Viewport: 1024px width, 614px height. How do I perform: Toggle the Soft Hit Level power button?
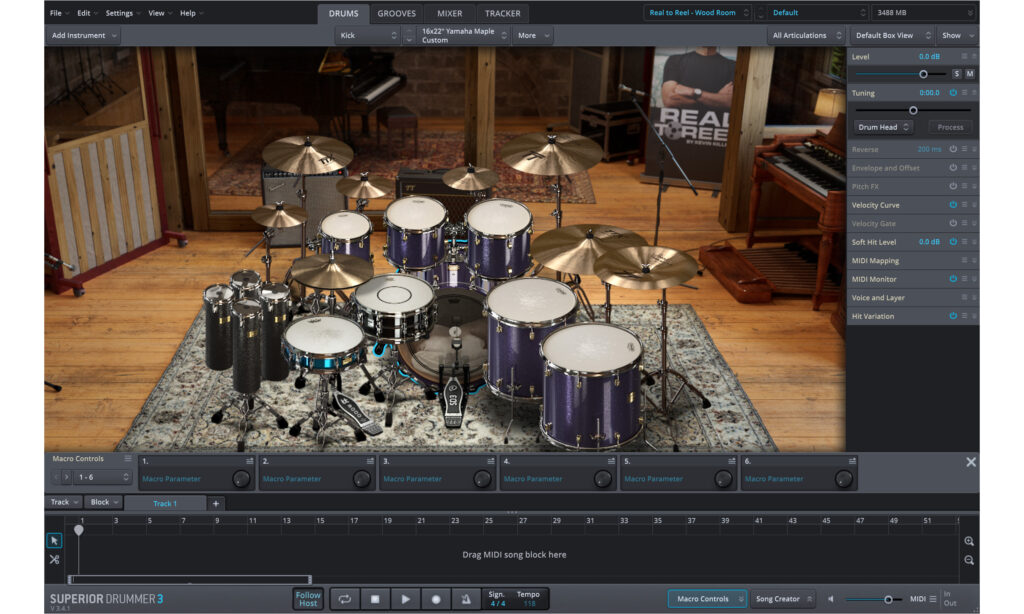click(953, 242)
